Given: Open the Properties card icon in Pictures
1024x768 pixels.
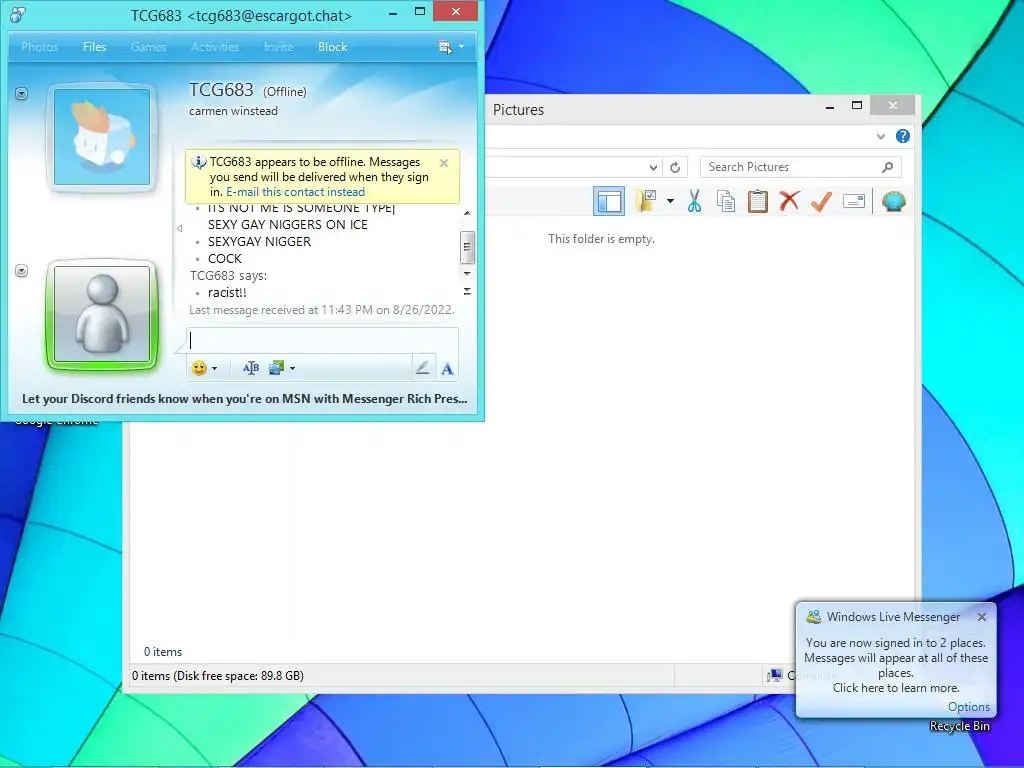Looking at the screenshot, I should tap(854, 201).
